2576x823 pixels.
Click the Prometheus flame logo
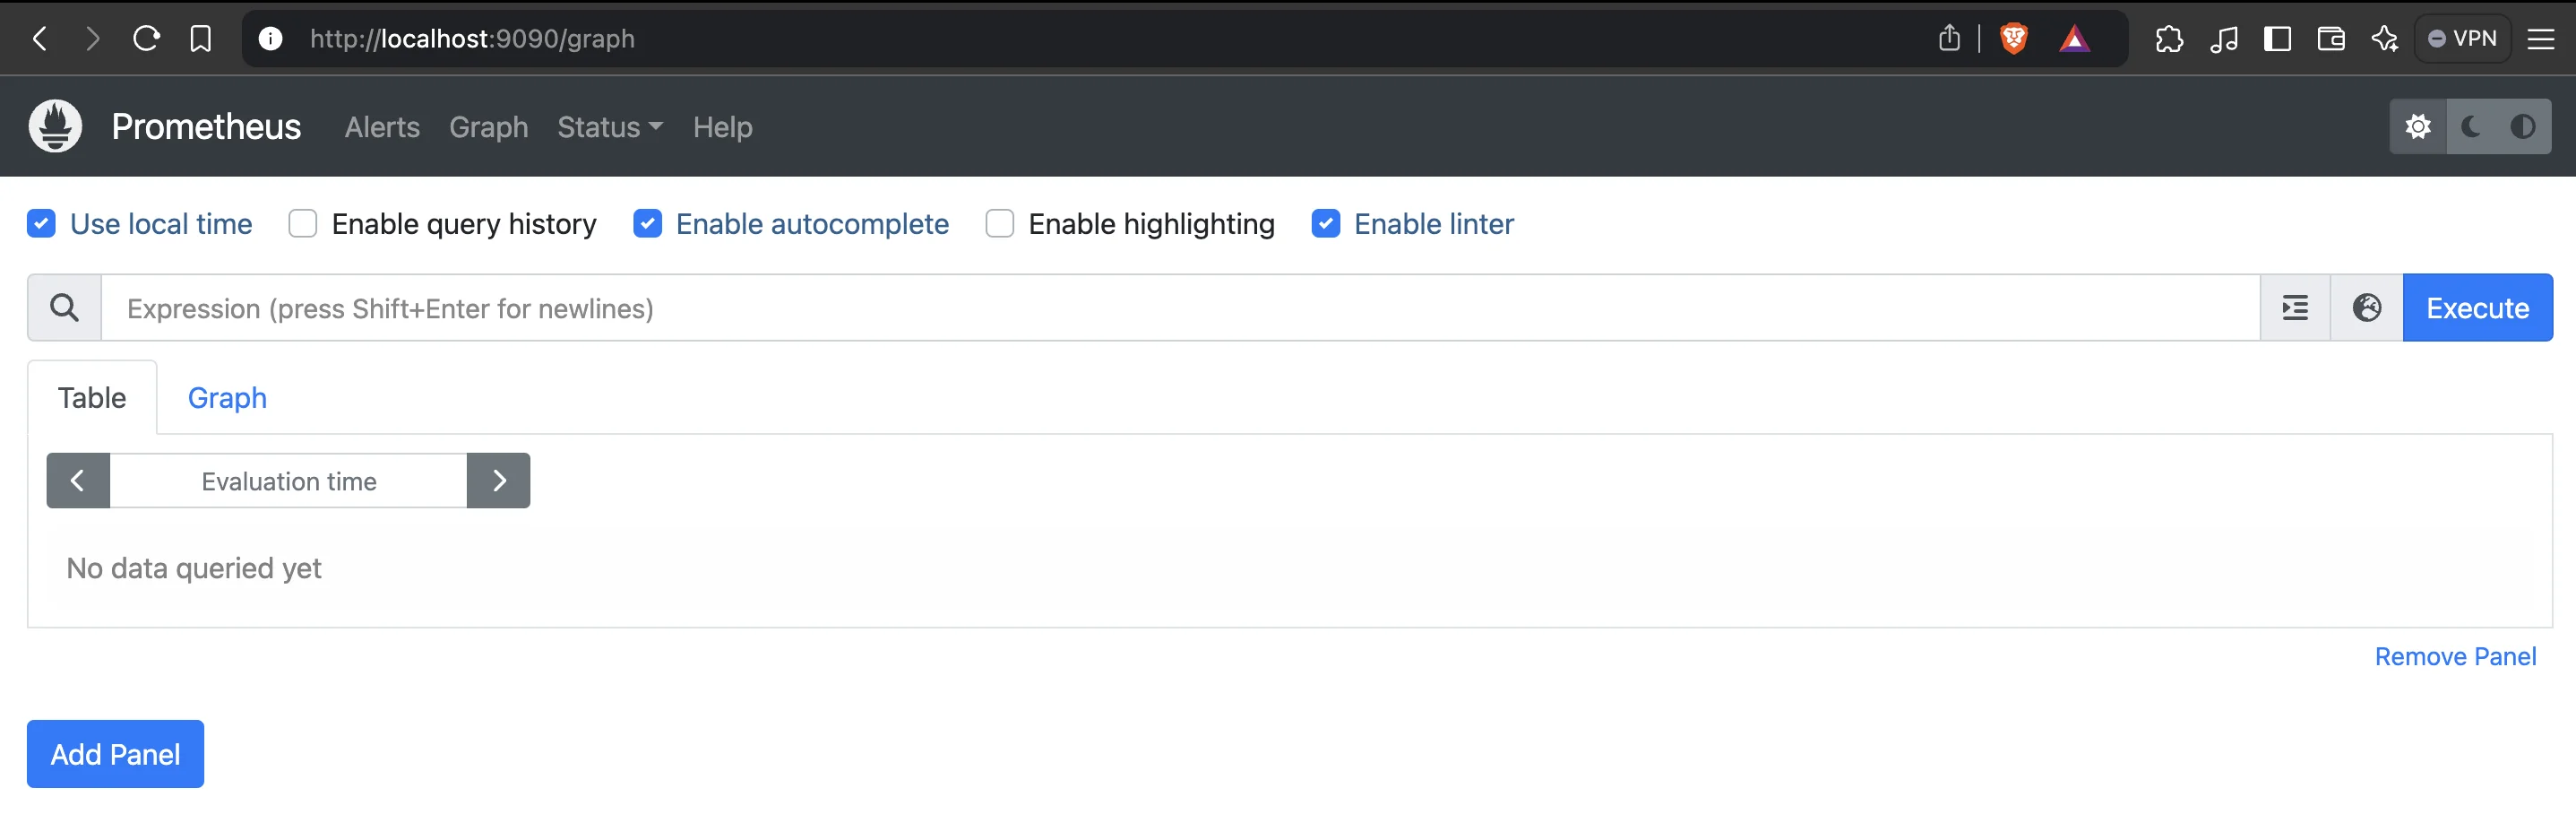(55, 126)
